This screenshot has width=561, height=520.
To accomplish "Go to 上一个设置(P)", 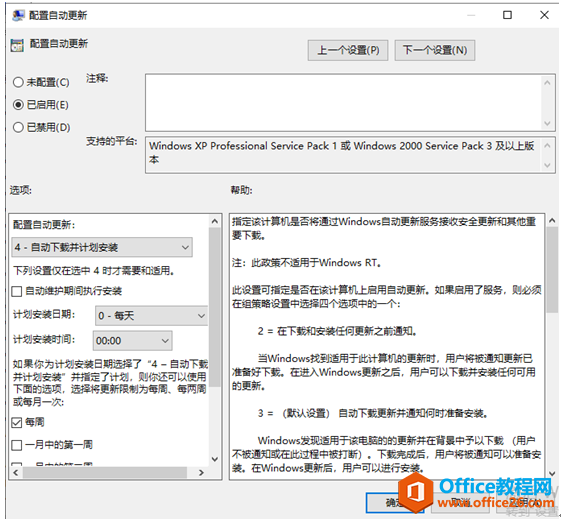I will click(x=348, y=50).
